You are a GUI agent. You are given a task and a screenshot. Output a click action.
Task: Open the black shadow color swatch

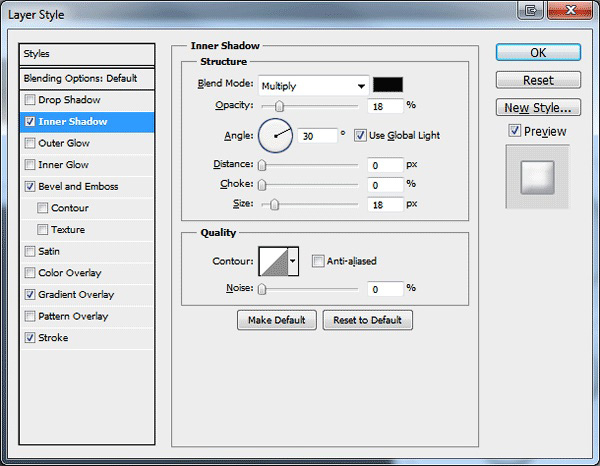tap(388, 85)
